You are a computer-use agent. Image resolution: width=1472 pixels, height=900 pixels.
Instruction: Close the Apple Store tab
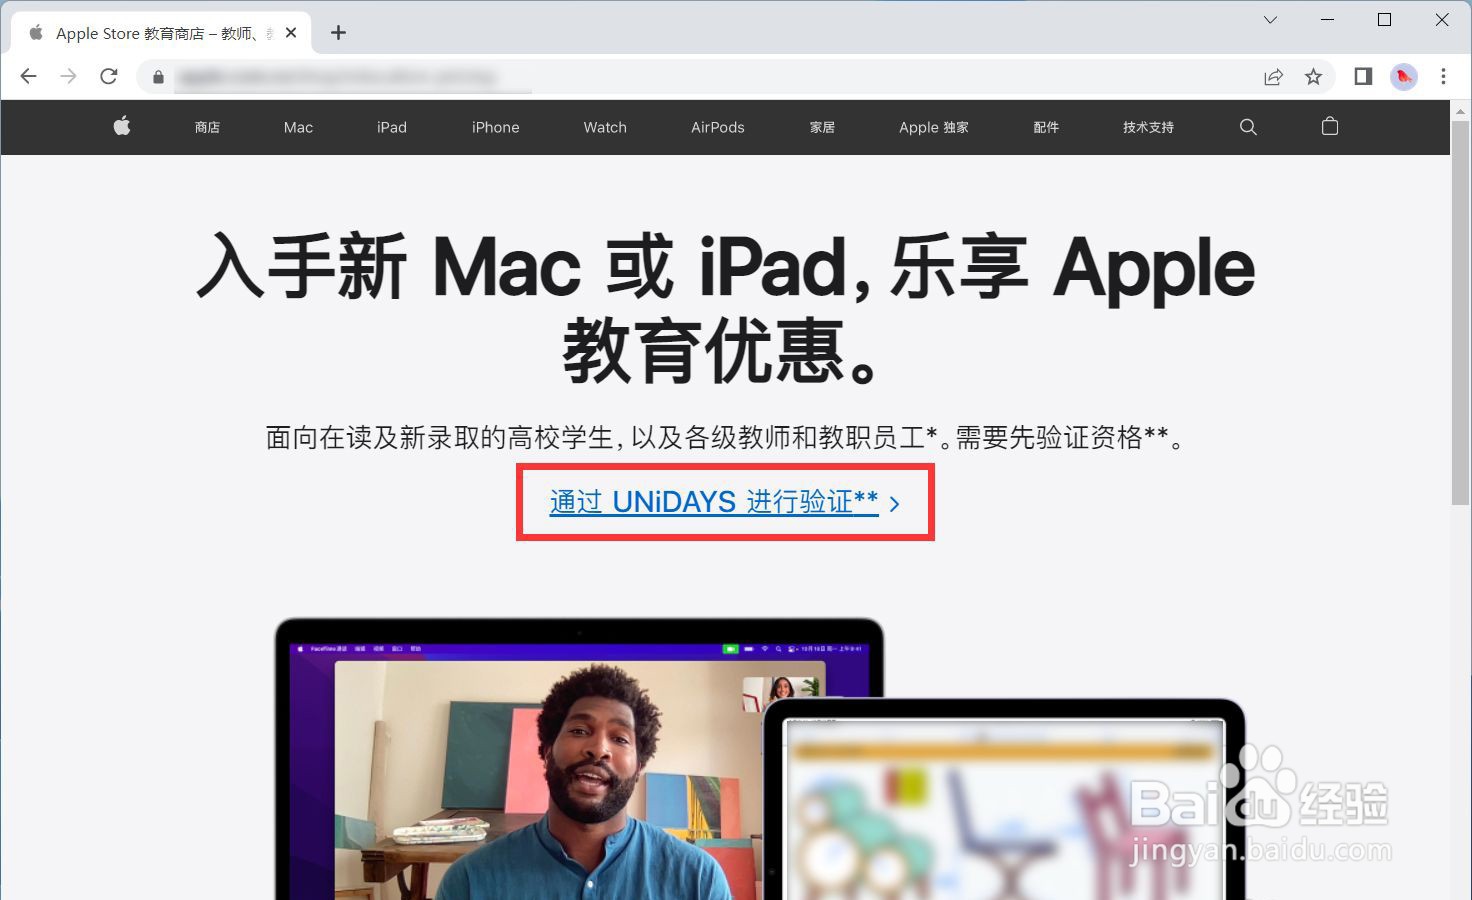[x=291, y=33]
